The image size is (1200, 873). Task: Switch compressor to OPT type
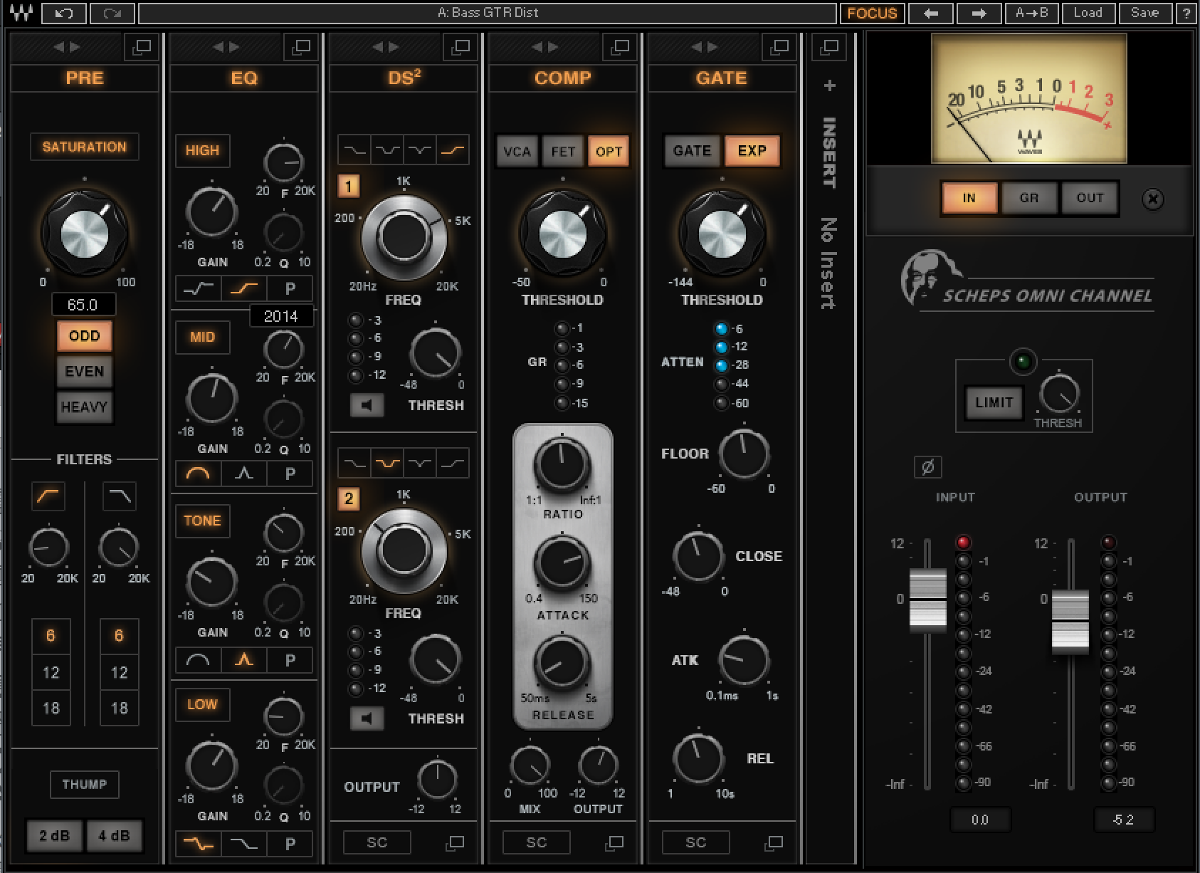608,151
